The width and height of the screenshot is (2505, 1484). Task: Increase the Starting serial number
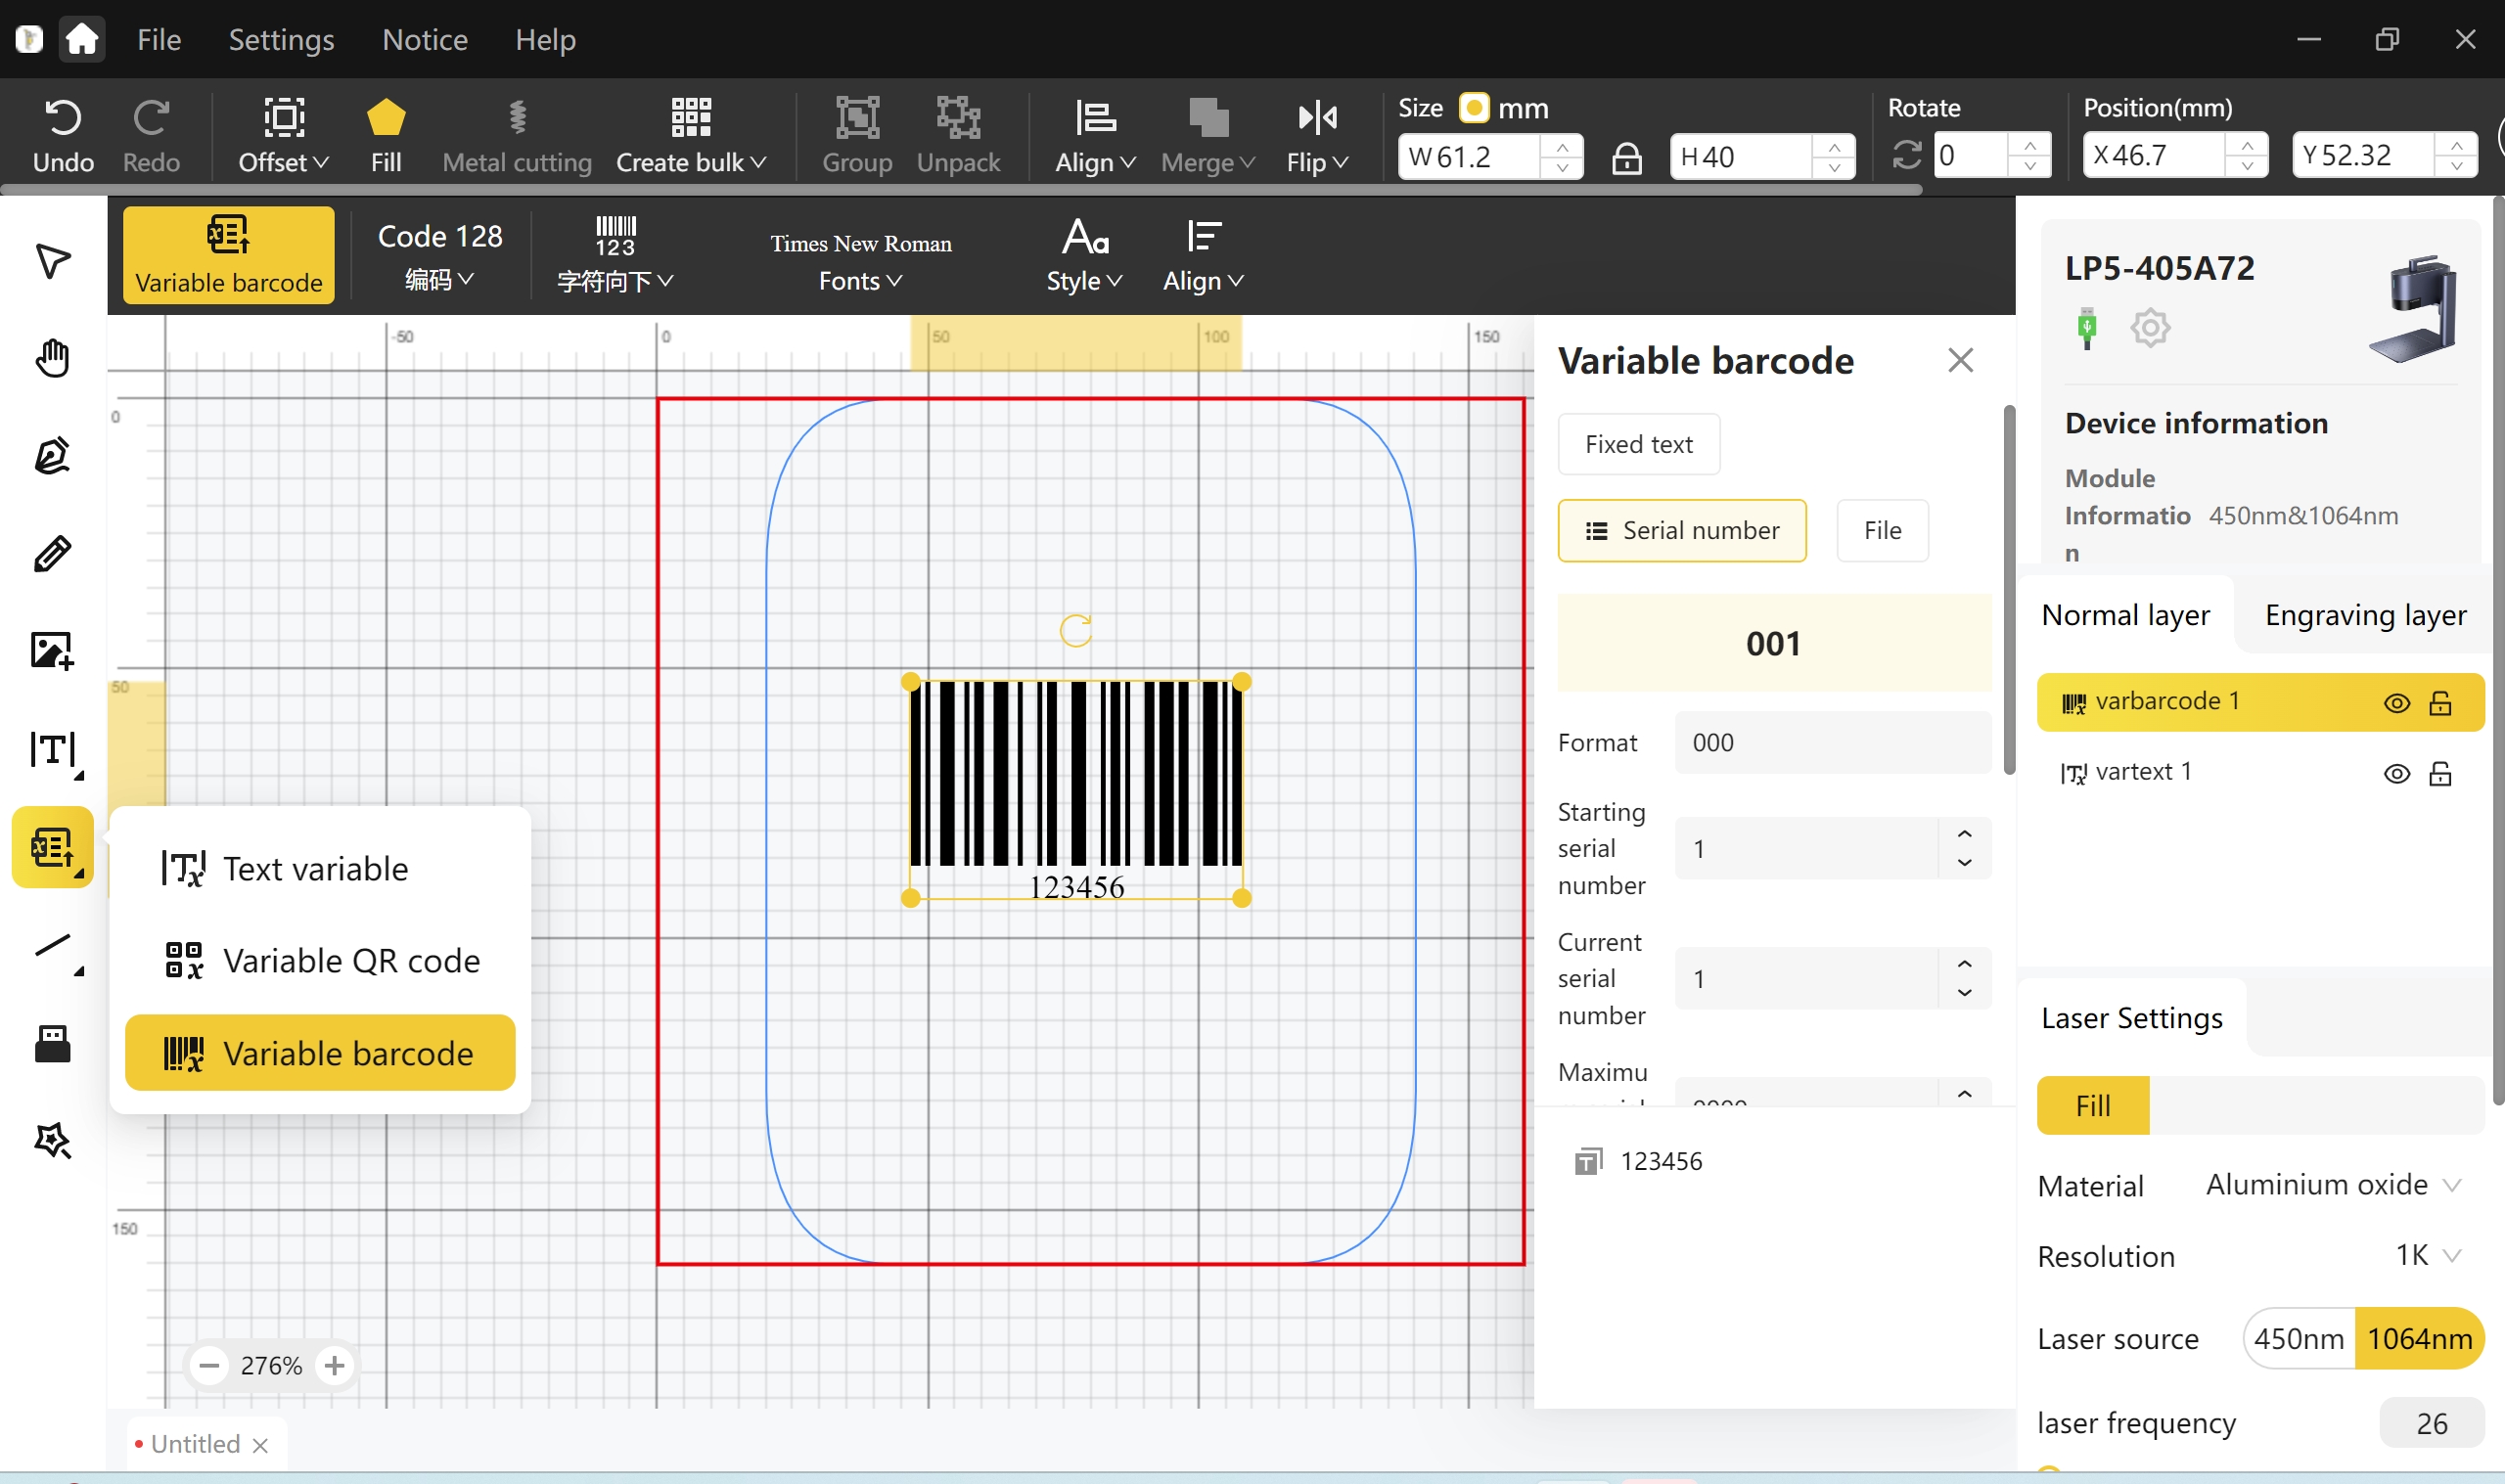point(1964,834)
